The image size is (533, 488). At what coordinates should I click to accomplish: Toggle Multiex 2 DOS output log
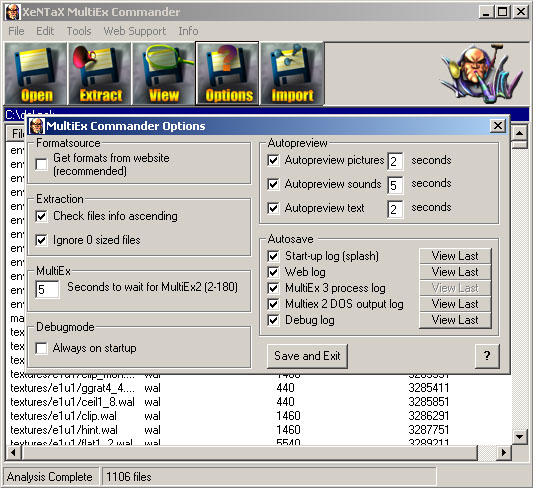[x=273, y=304]
